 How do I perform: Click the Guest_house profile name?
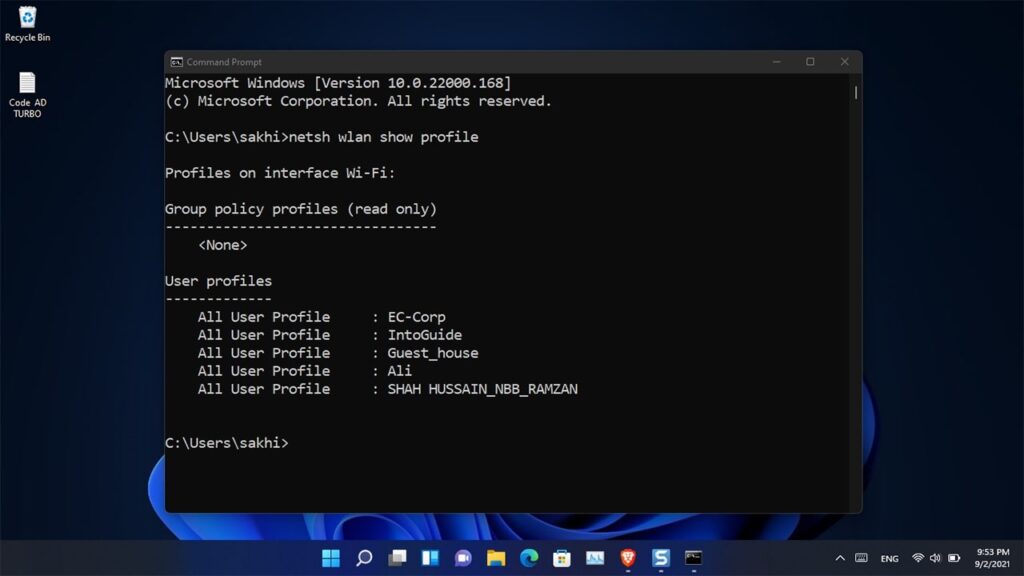433,353
